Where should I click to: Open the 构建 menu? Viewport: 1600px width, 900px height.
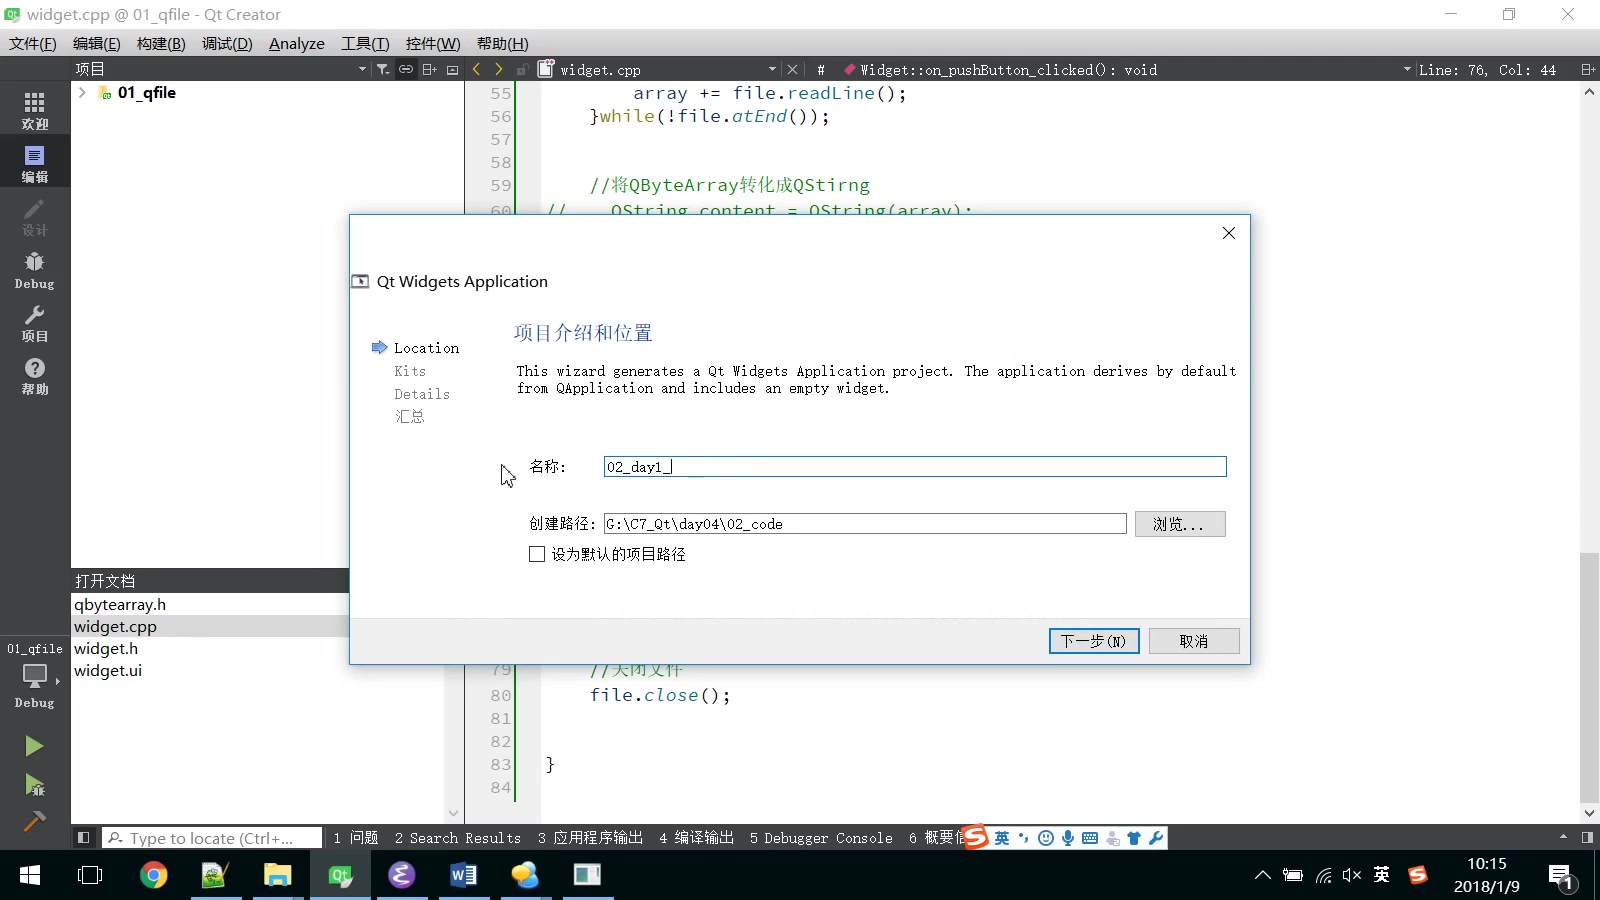(161, 43)
